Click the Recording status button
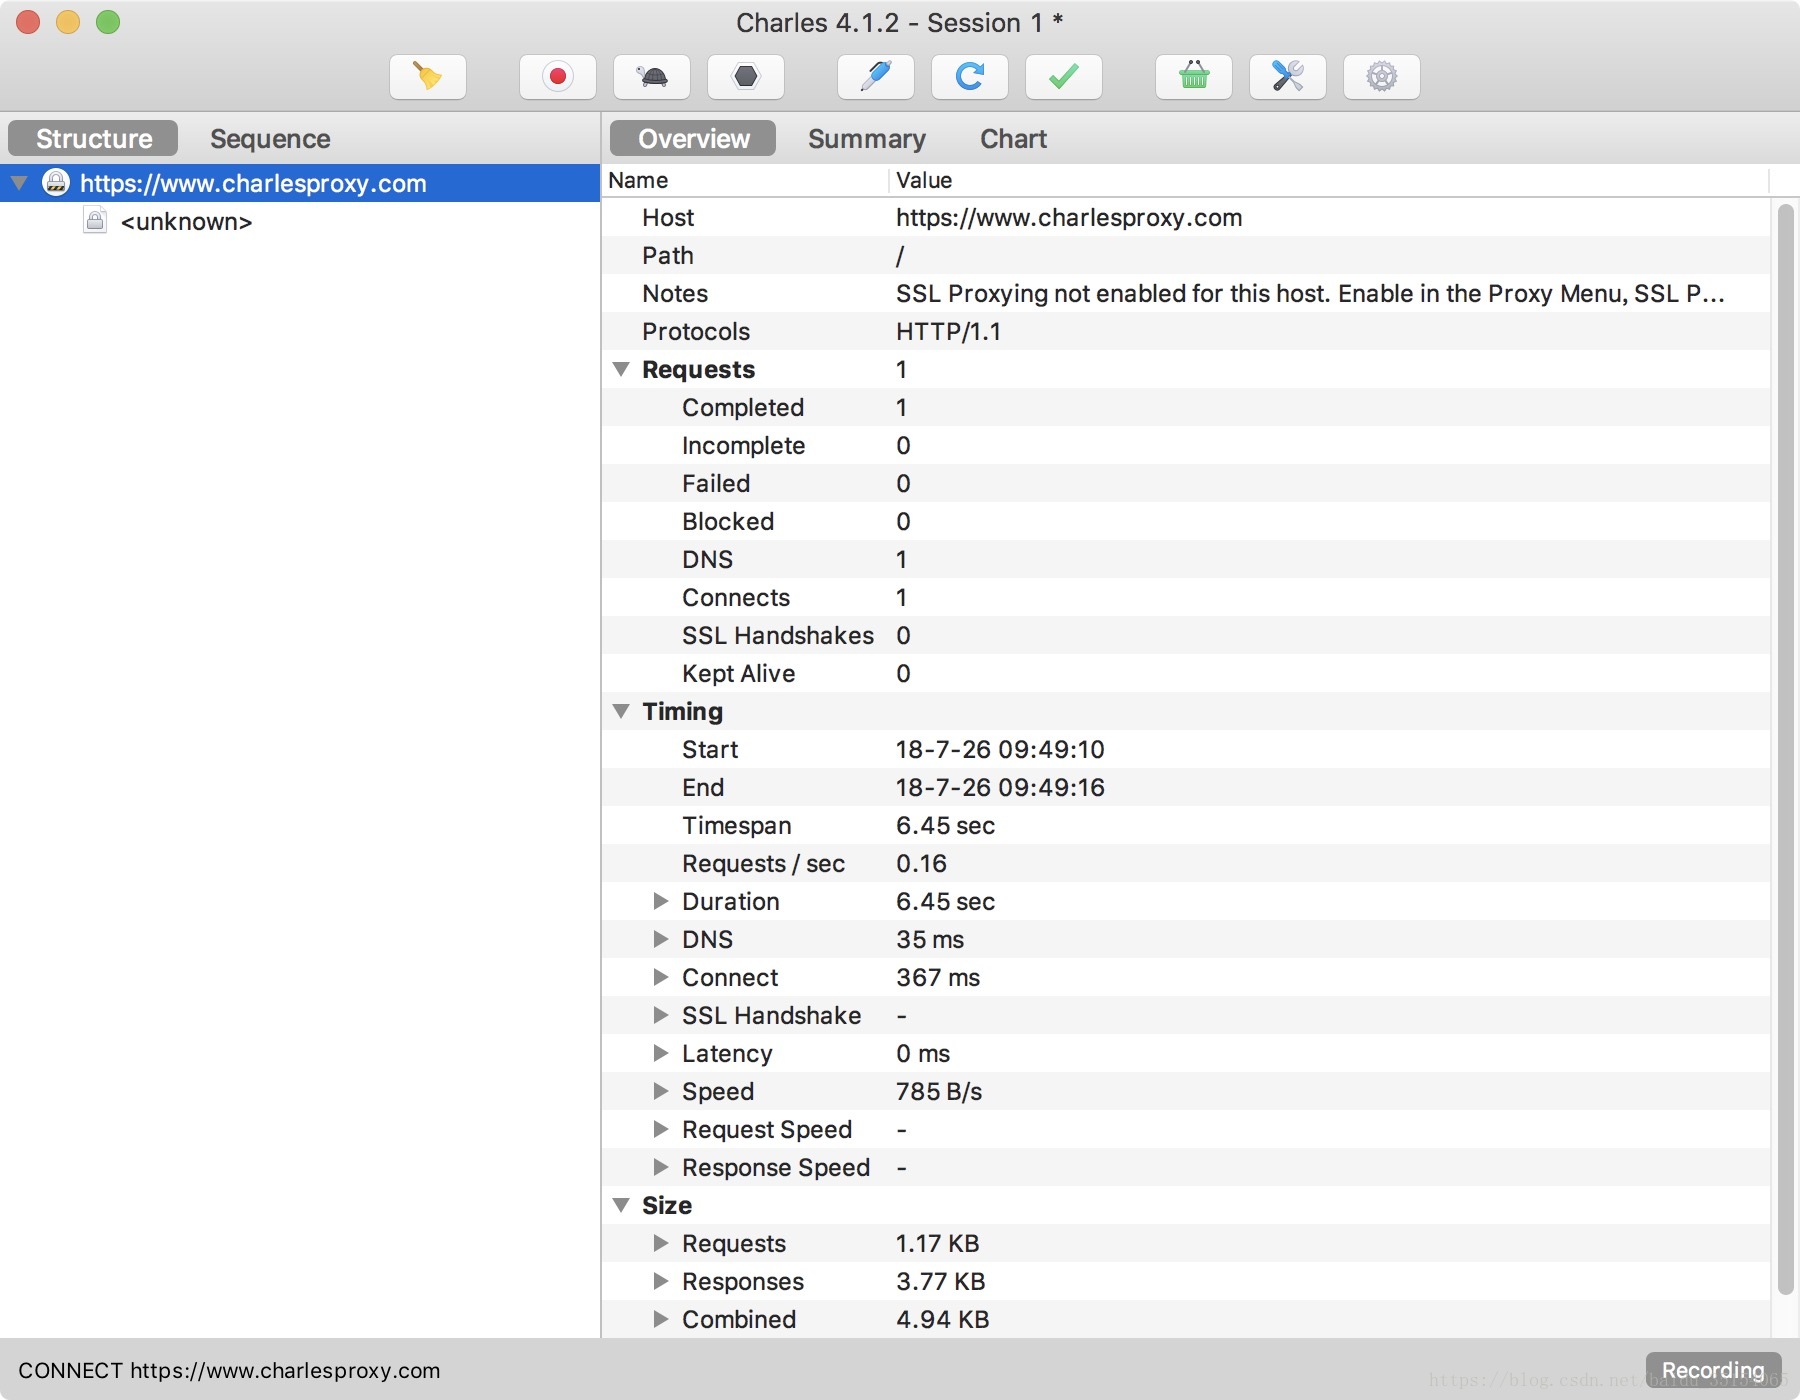This screenshot has width=1800, height=1400. [1713, 1370]
